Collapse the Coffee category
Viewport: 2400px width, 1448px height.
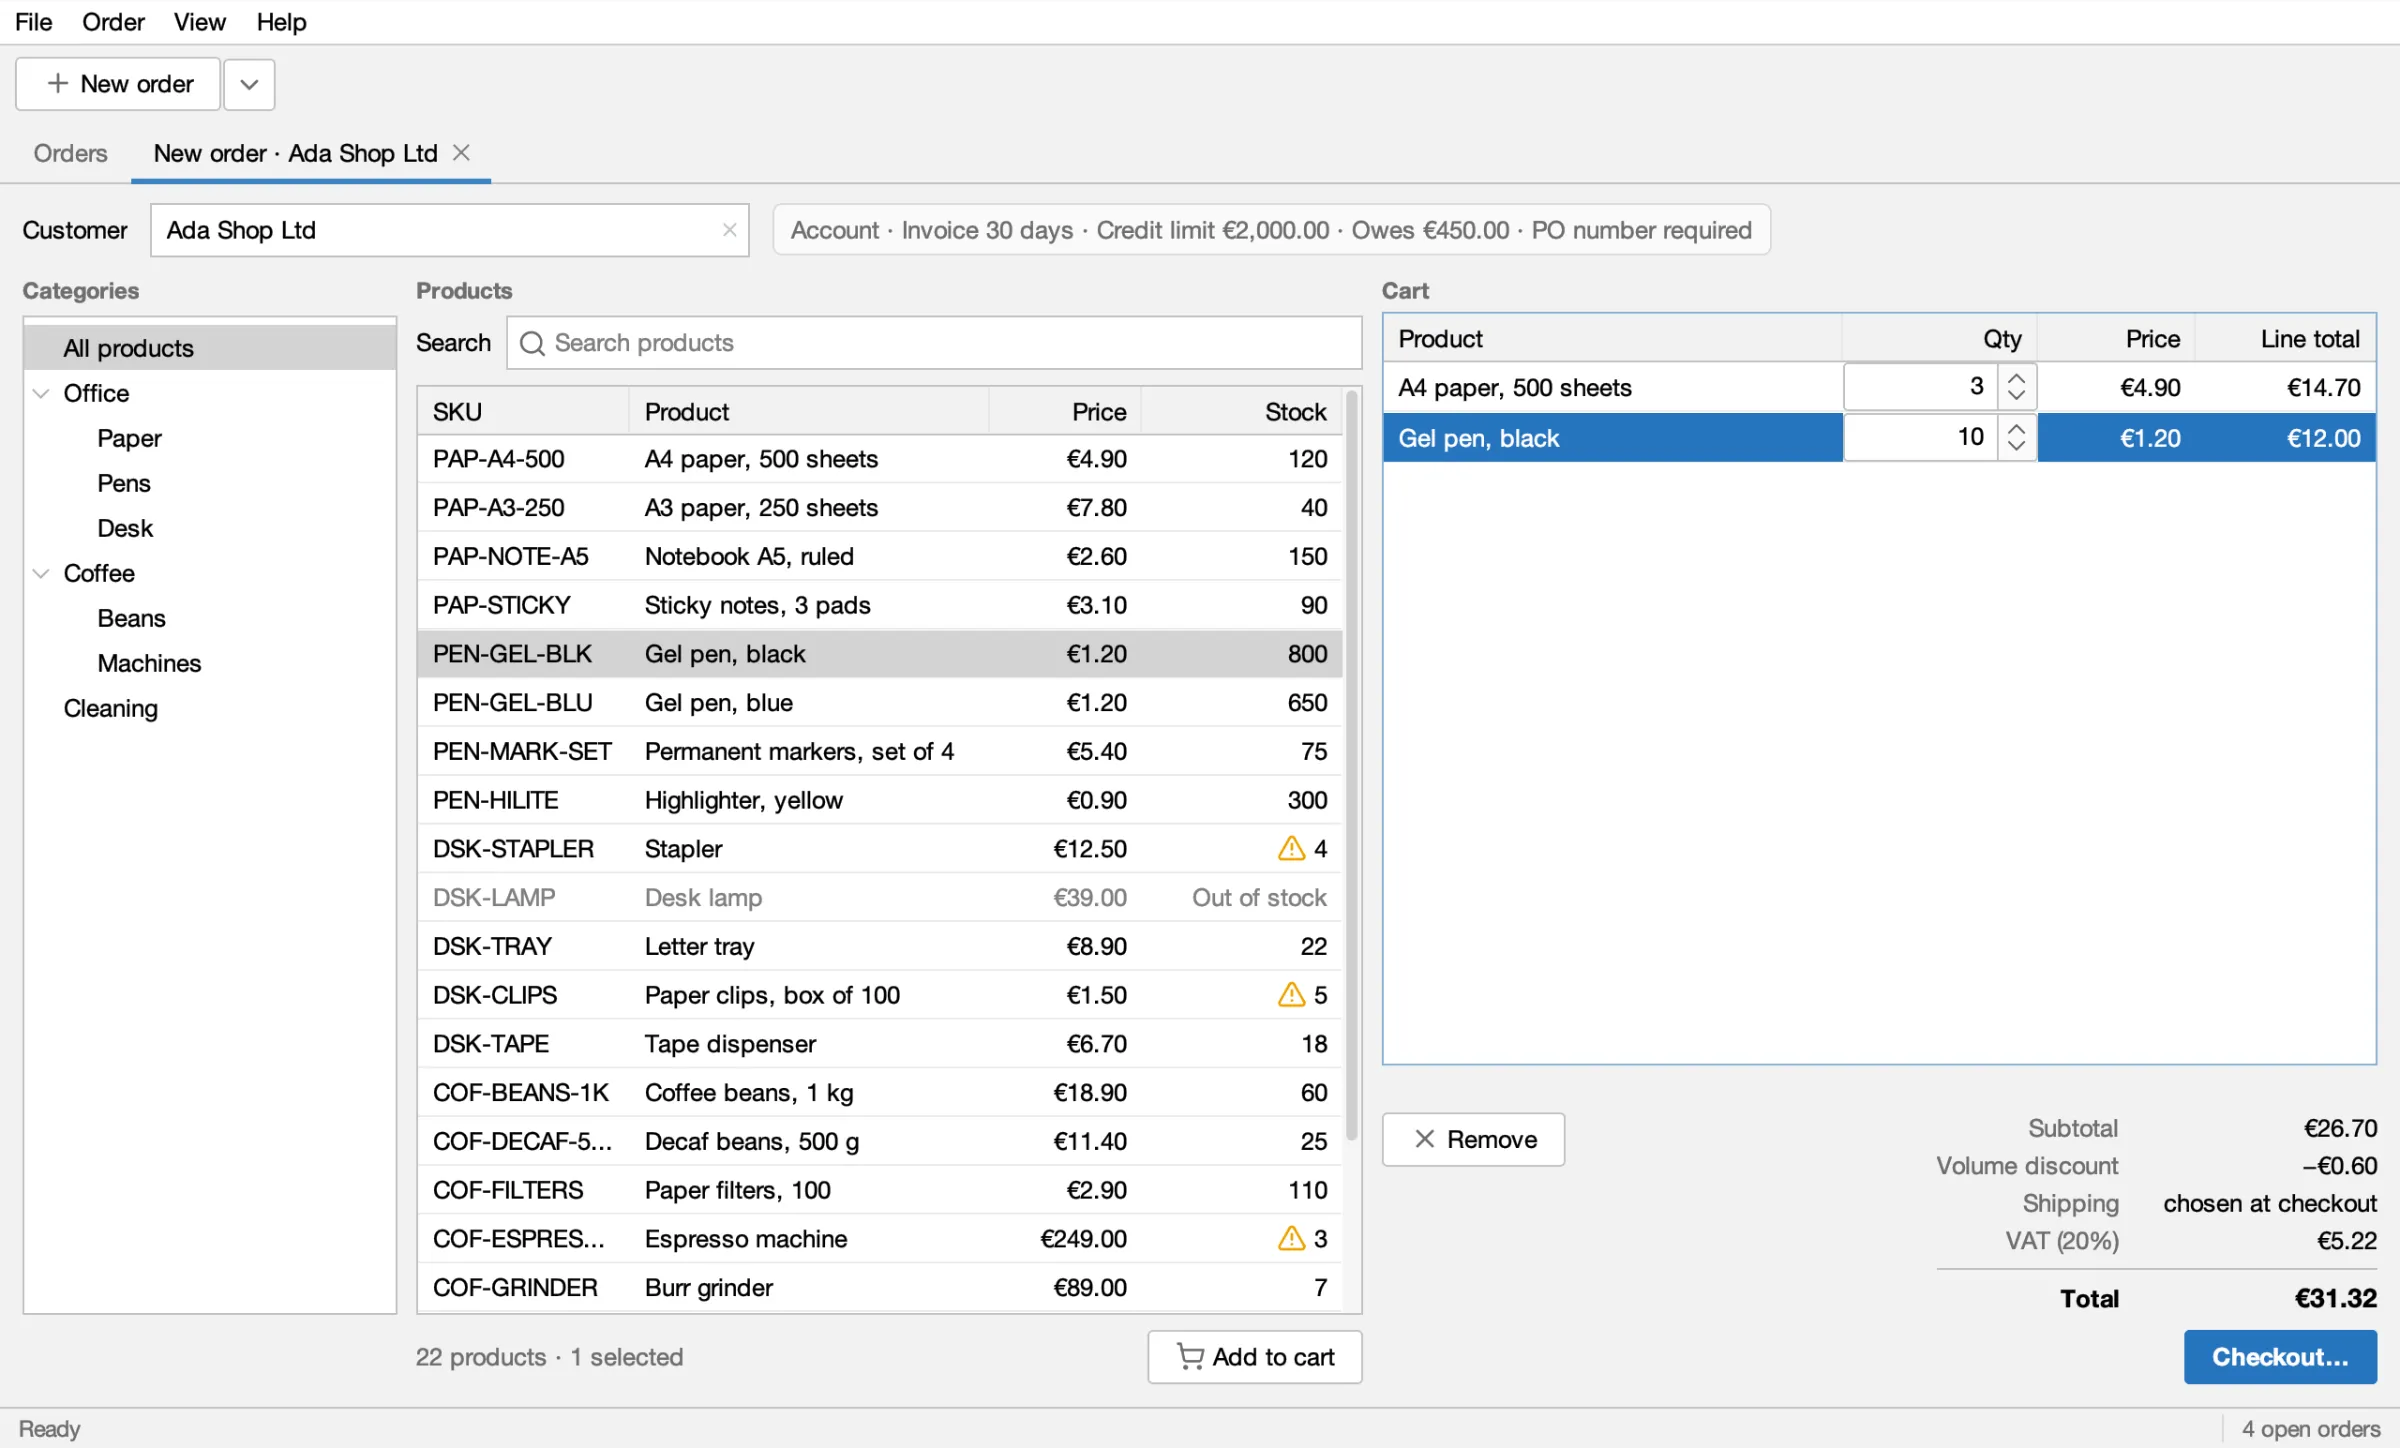coord(41,573)
